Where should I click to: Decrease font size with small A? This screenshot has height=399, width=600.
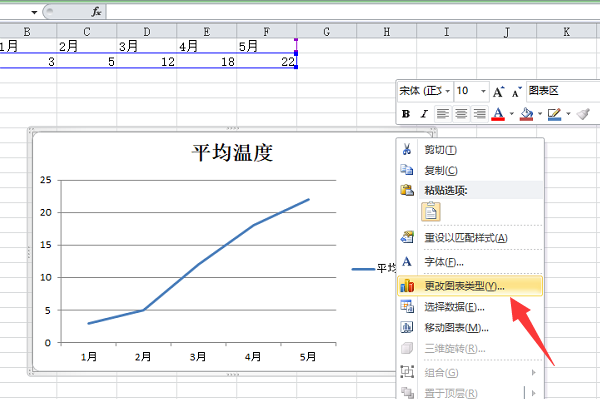517,92
